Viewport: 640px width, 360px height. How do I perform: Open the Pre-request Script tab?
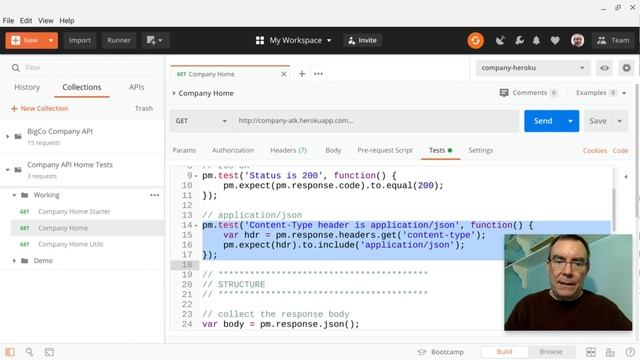385,150
